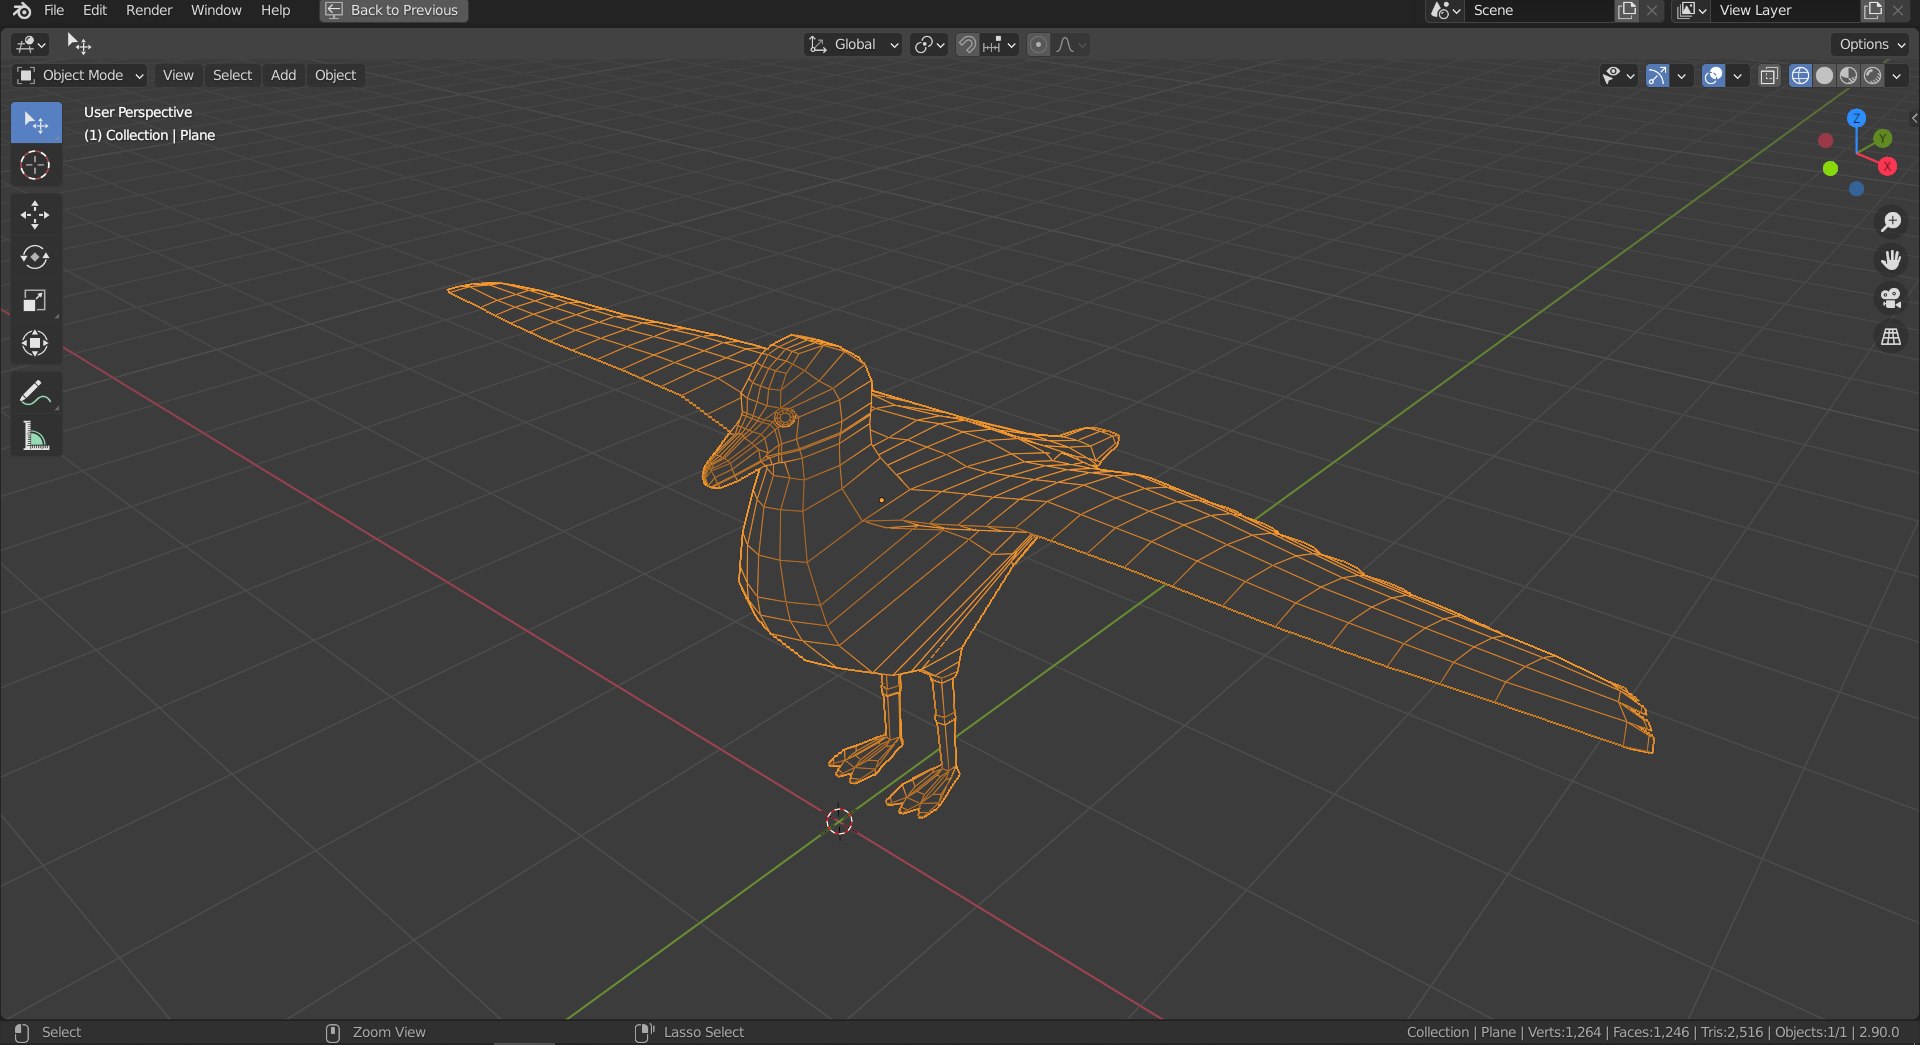Click the negative X axis red dot
Image resolution: width=1920 pixels, height=1045 pixels.
(1825, 141)
